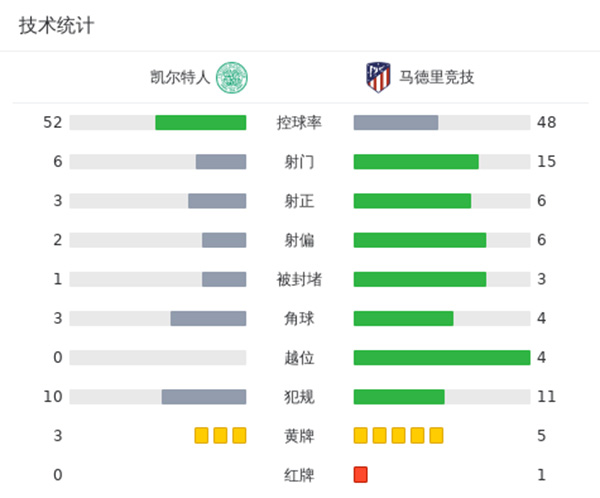Click the 控球率 stat label
The image size is (600, 498).
point(299,123)
